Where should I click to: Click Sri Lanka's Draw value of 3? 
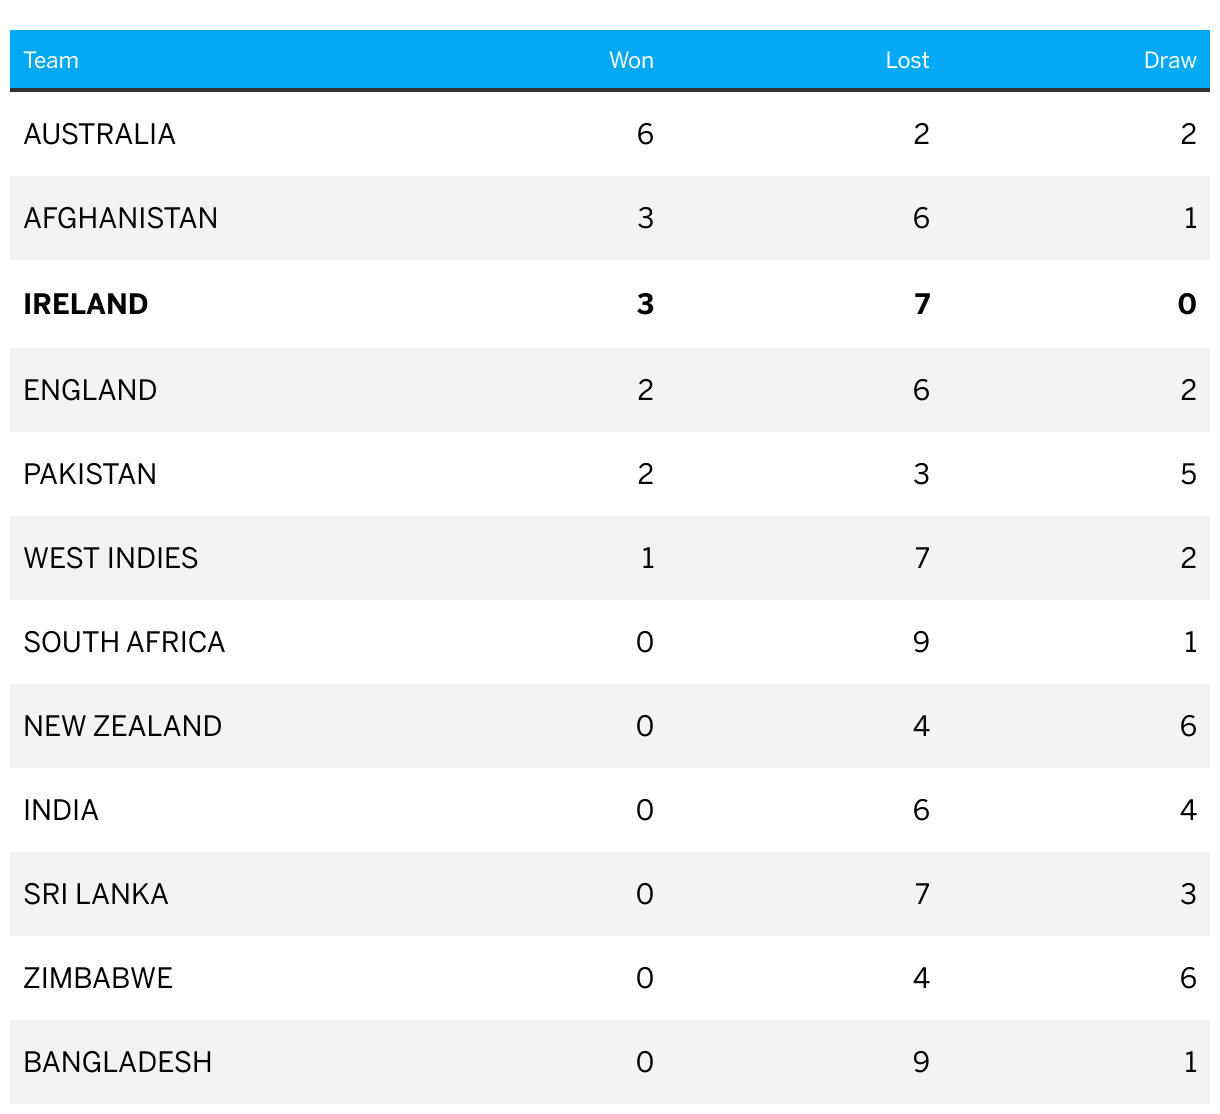pos(1188,894)
